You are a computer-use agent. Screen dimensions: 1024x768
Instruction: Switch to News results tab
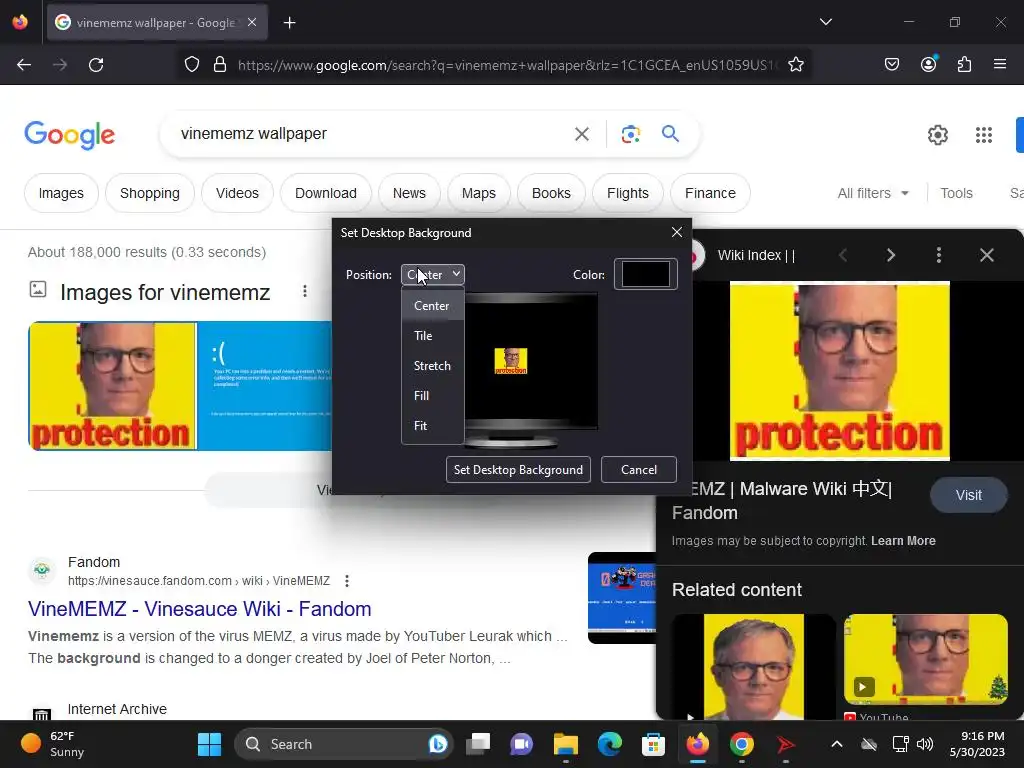click(409, 193)
